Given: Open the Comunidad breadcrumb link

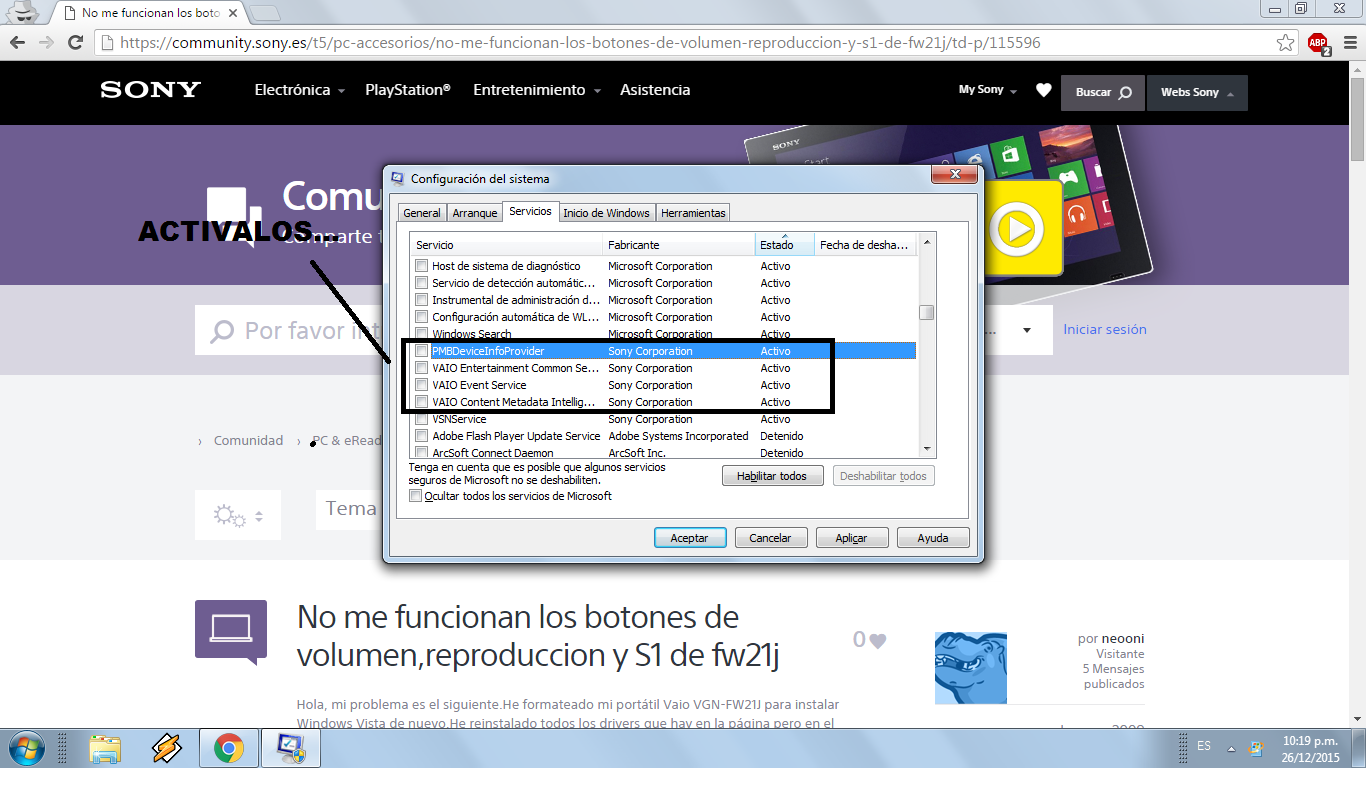Looking at the screenshot, I should click(x=248, y=440).
